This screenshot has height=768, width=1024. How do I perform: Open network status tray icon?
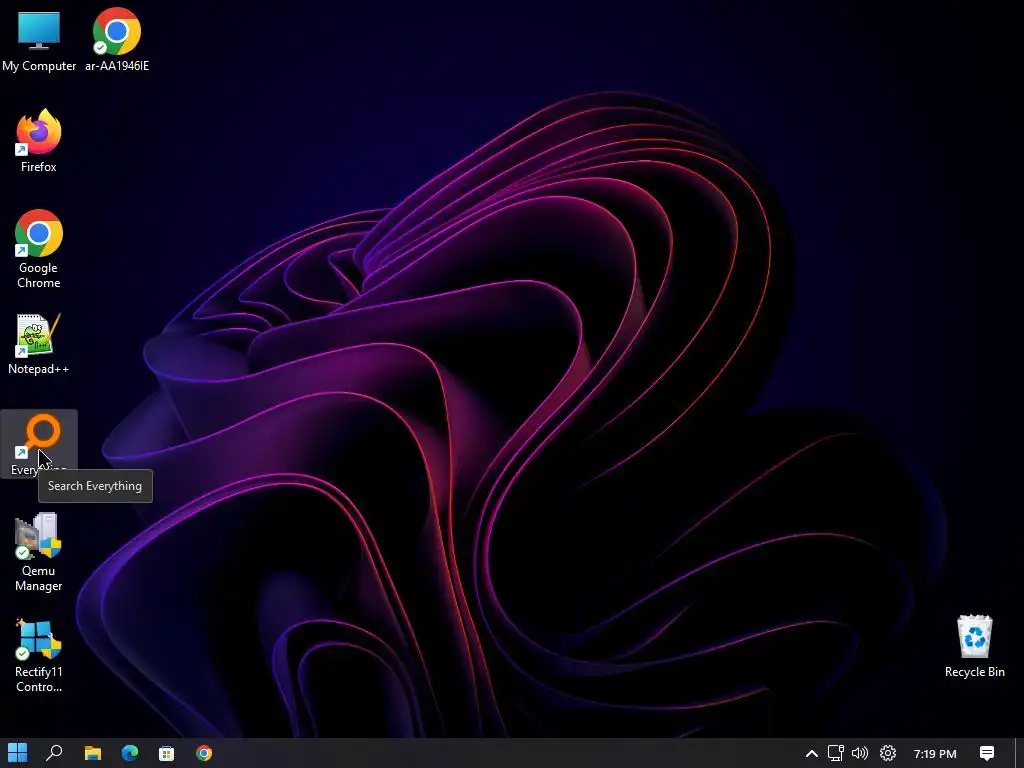(x=836, y=754)
